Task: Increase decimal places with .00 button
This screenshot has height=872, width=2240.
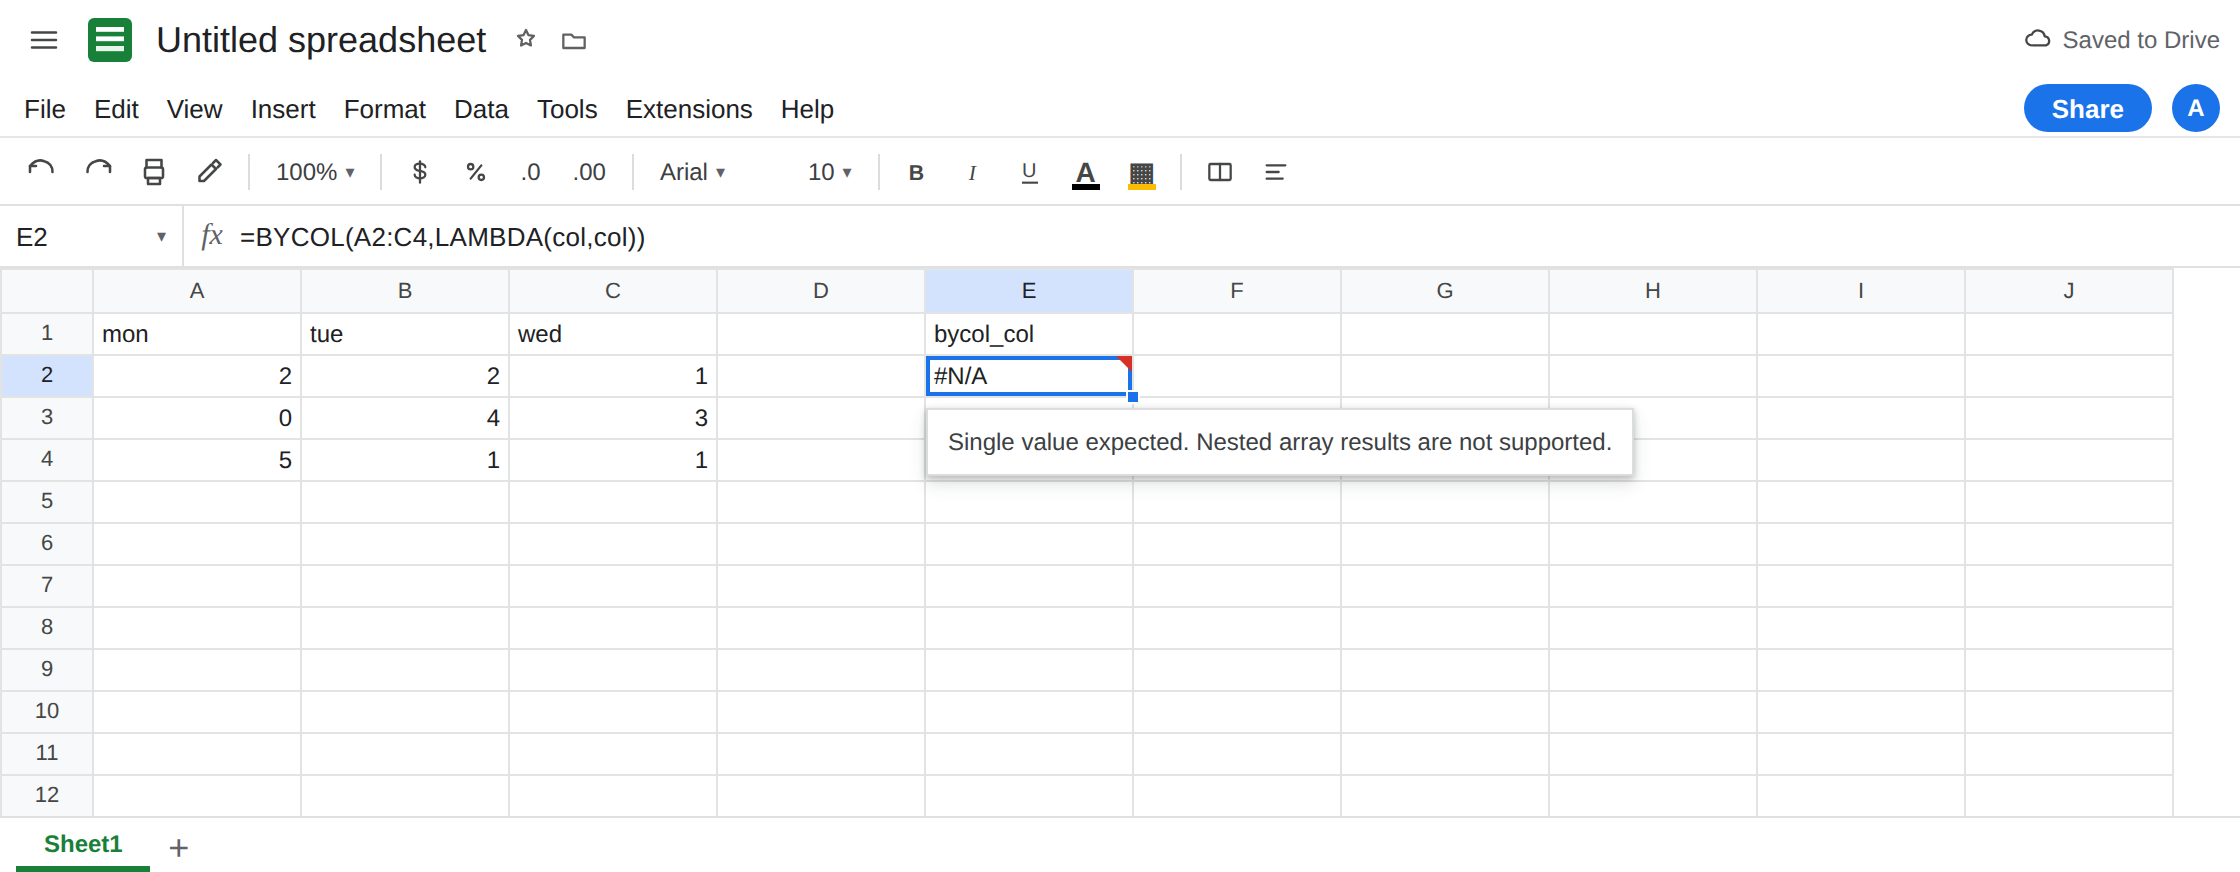Action: [x=589, y=172]
